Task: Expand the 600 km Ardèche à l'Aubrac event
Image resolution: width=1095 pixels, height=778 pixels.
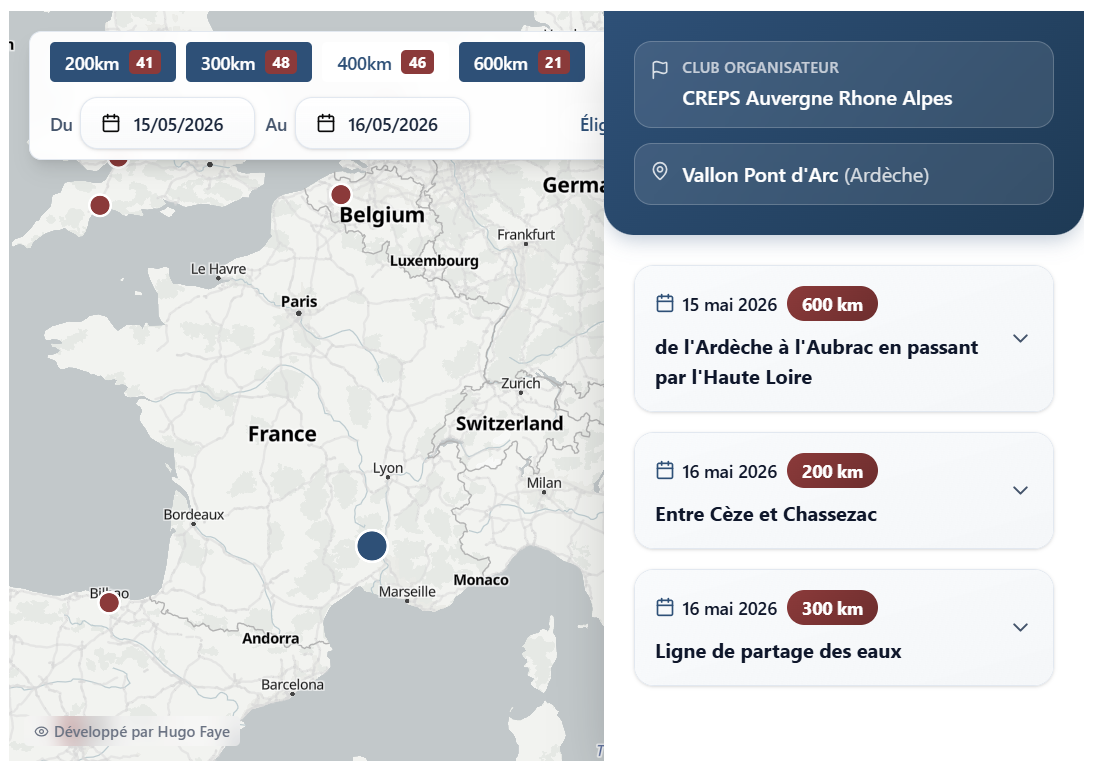Action: coord(1020,339)
